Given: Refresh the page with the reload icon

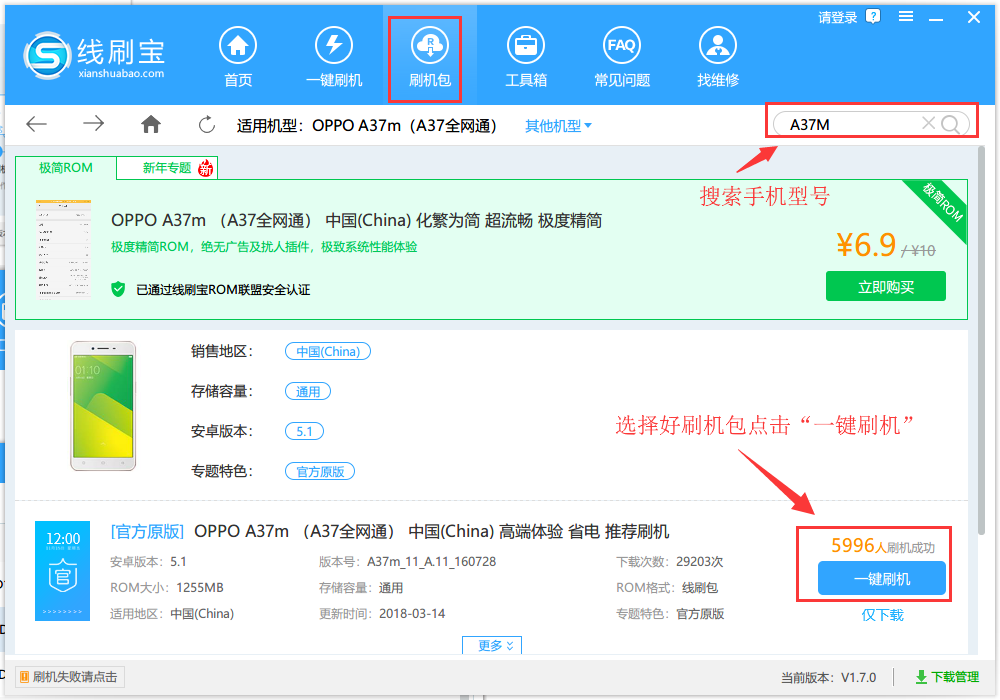Looking at the screenshot, I should (x=207, y=124).
